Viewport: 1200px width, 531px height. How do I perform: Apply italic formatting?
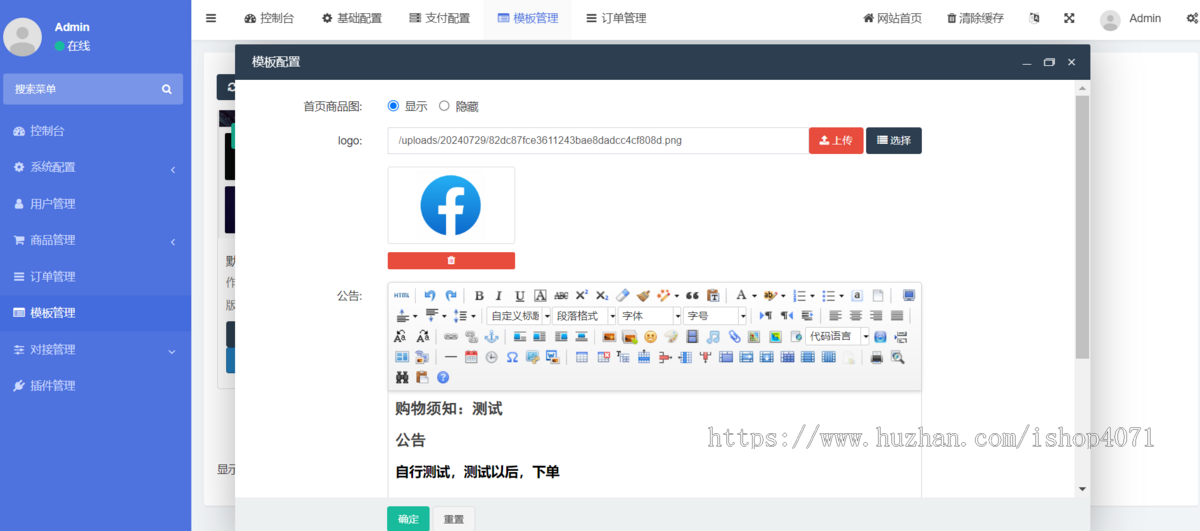pos(499,296)
